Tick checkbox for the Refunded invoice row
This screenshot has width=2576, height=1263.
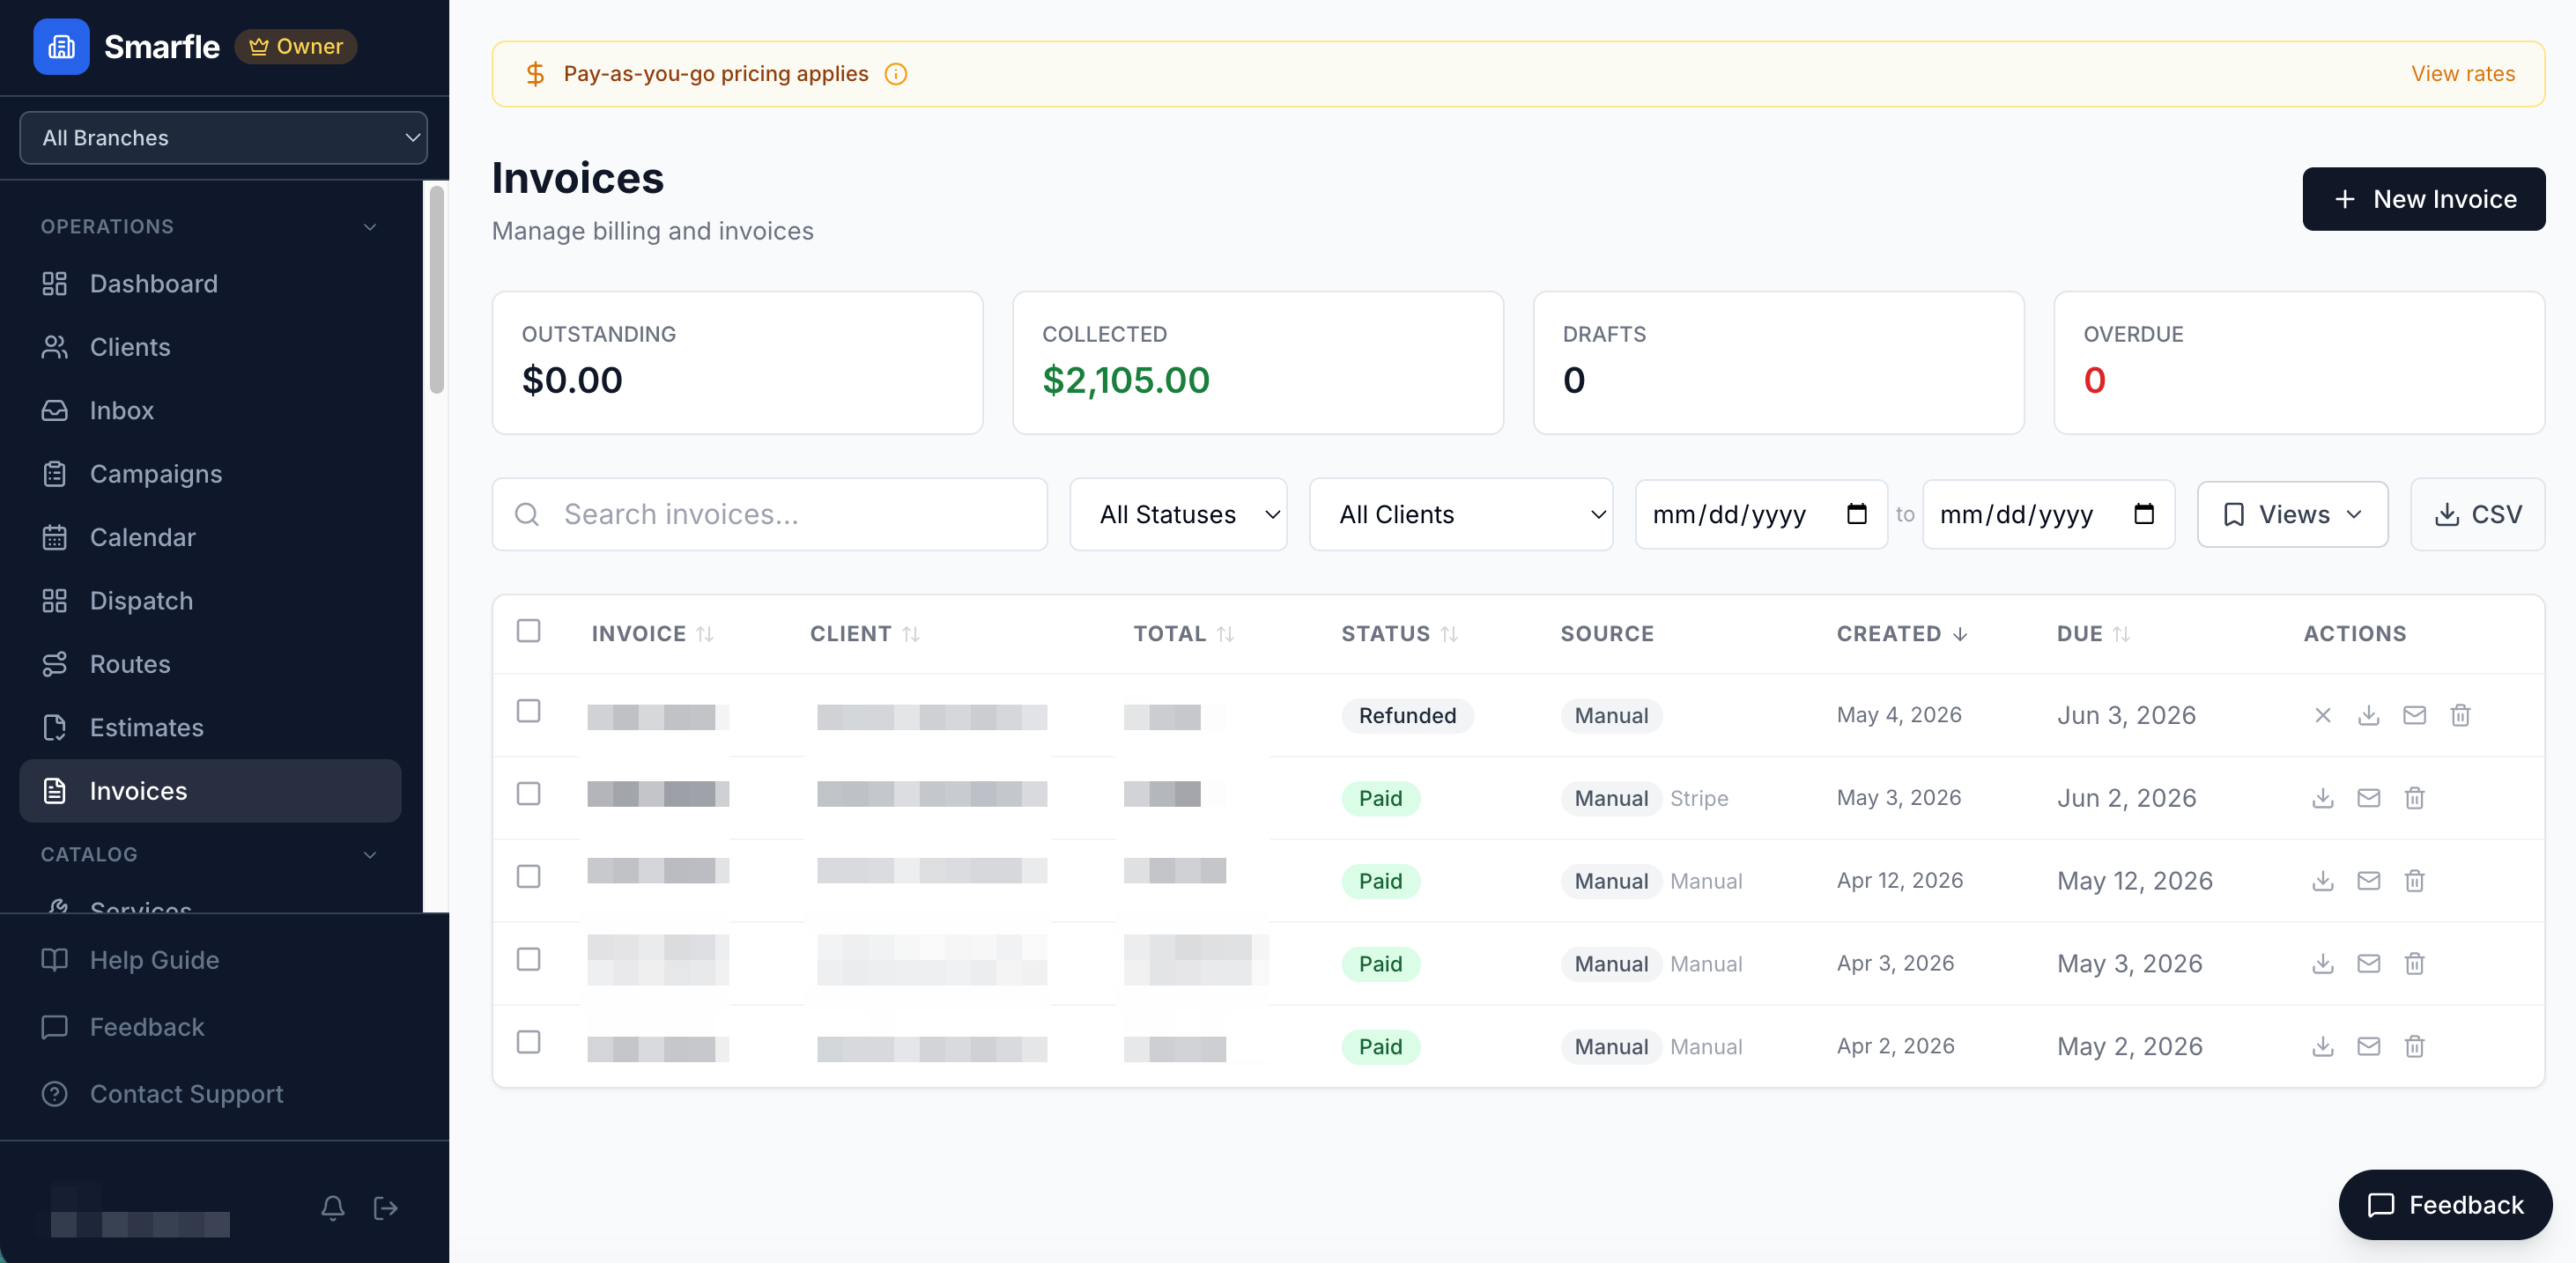pyautogui.click(x=528, y=711)
